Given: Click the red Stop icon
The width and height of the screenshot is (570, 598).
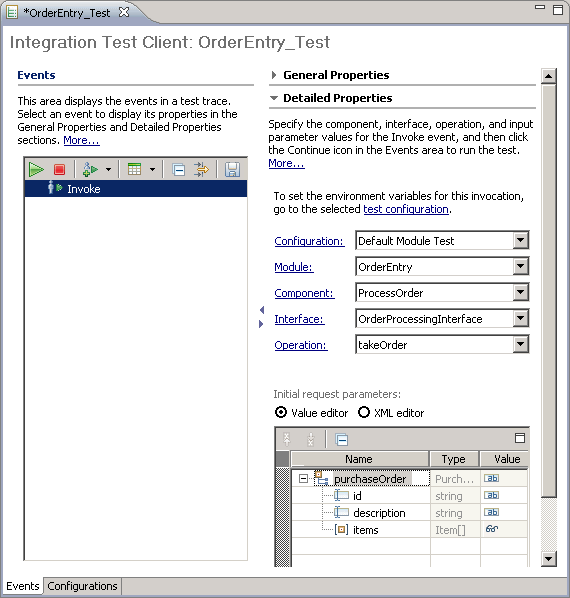Looking at the screenshot, I should tap(59, 169).
